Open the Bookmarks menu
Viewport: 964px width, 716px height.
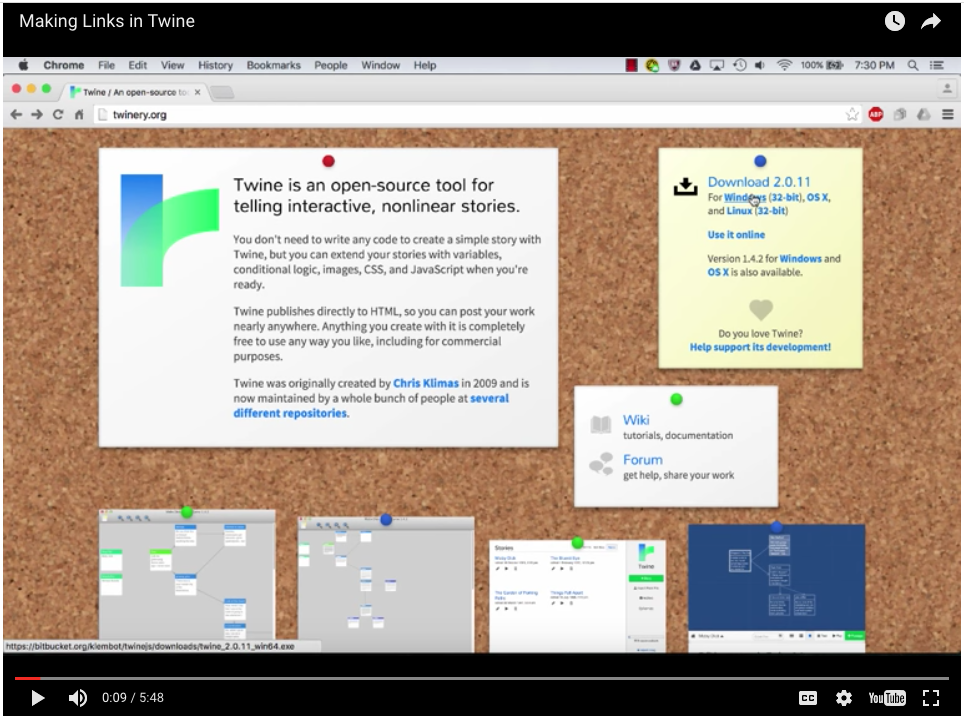click(273, 65)
